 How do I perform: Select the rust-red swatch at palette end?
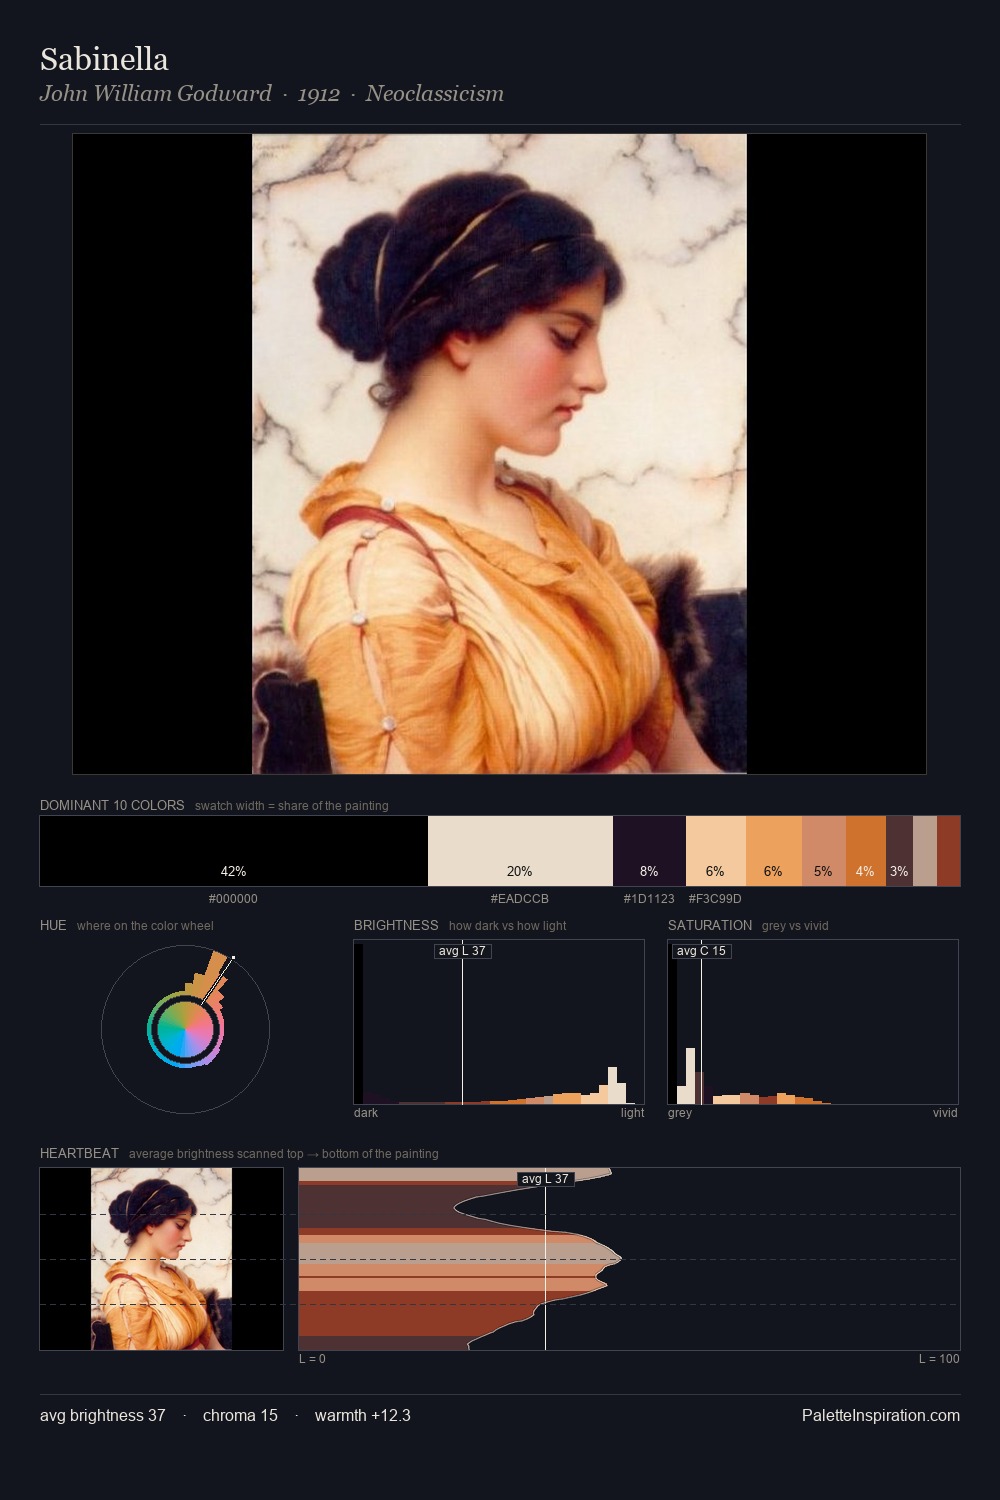(x=948, y=851)
